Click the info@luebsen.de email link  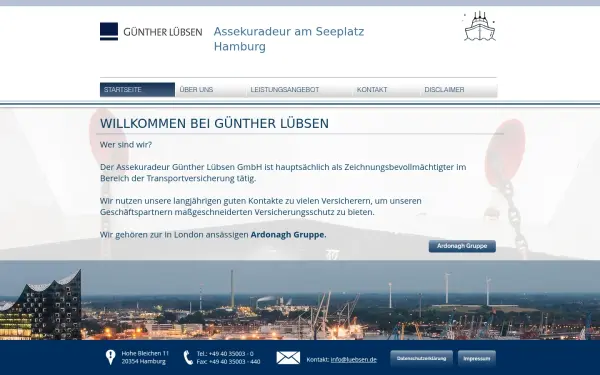[x=354, y=360]
